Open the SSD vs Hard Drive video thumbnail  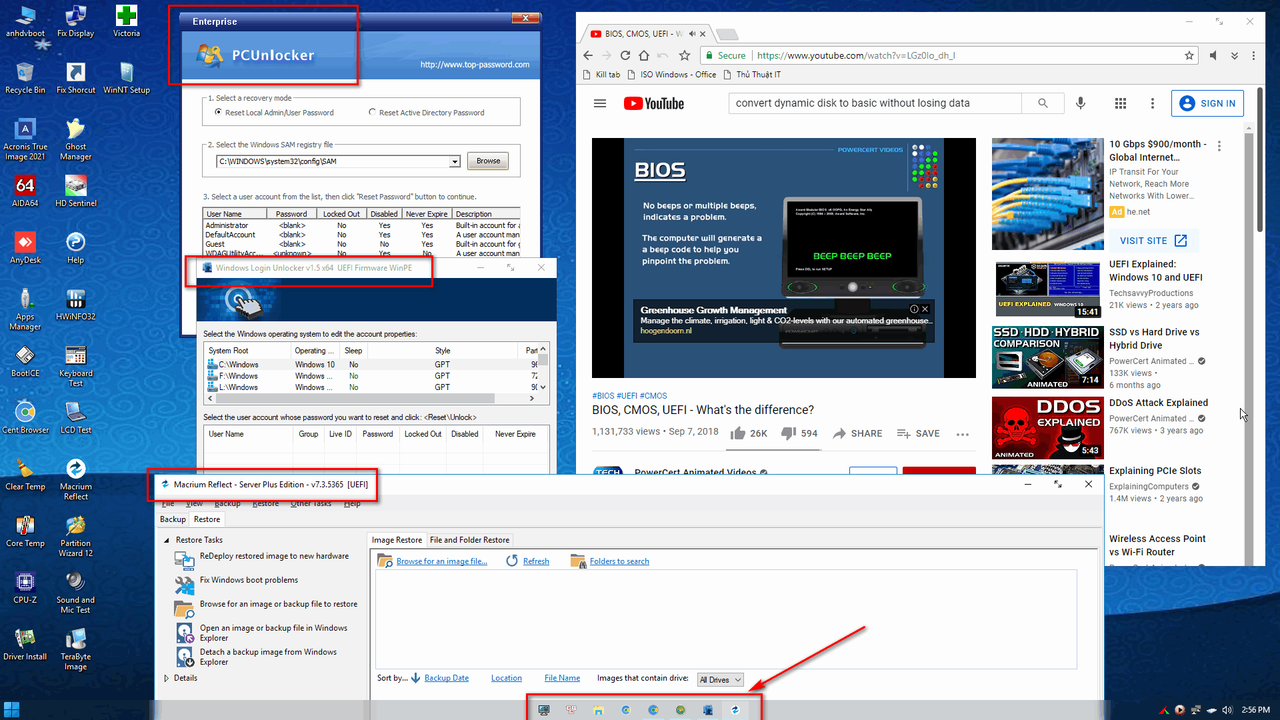[x=1047, y=357]
